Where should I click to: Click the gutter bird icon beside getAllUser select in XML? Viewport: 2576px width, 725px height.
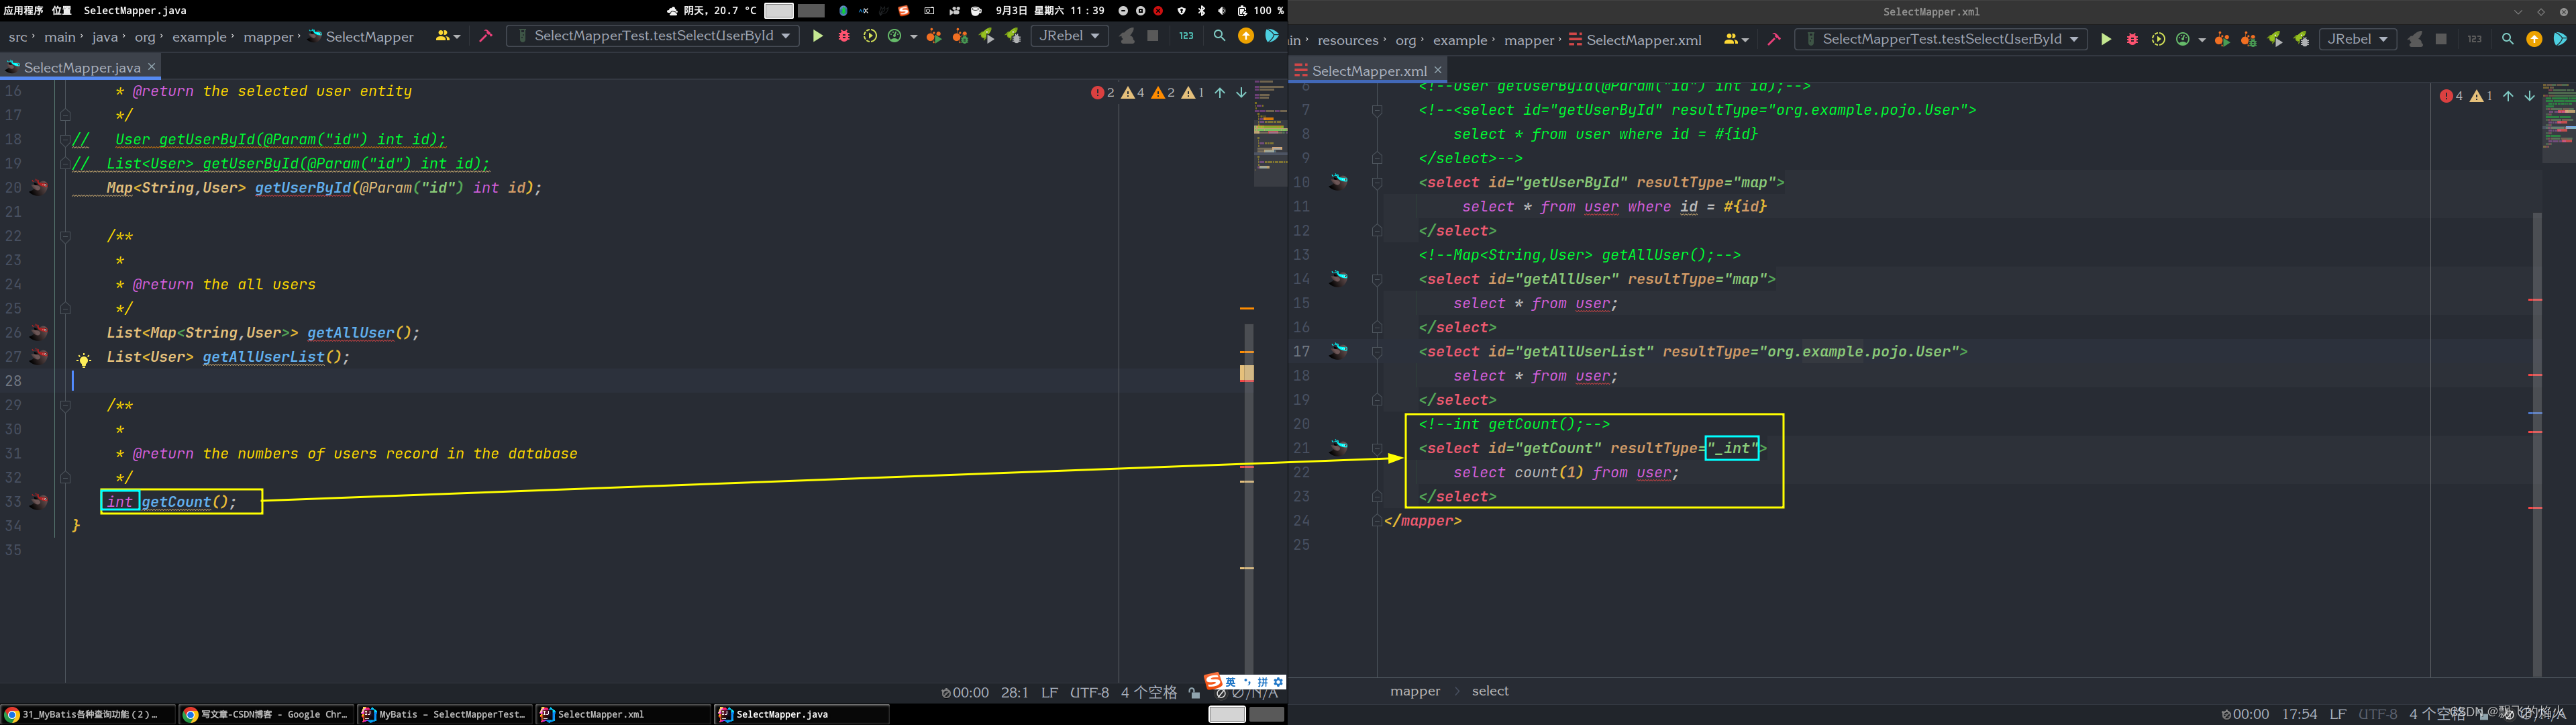point(1338,278)
